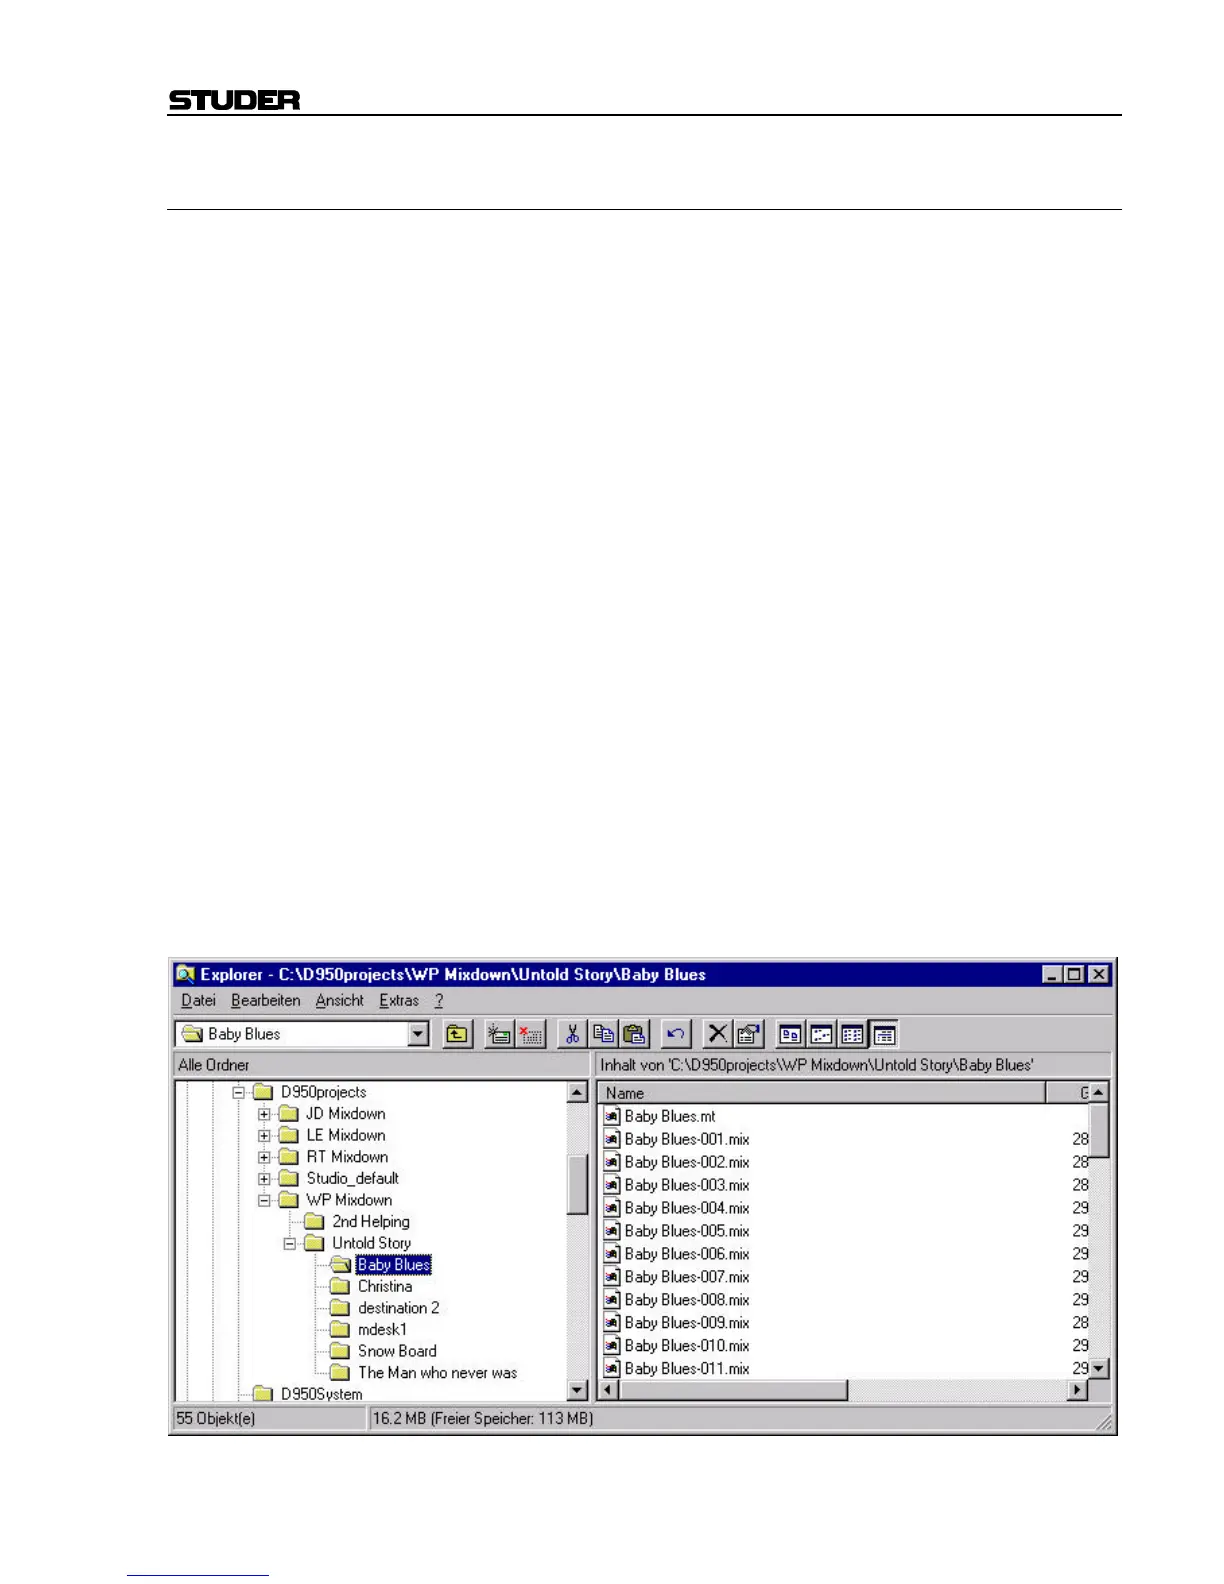
Task: Click the Baby Blues-005.mix file icon
Action: (x=612, y=1231)
